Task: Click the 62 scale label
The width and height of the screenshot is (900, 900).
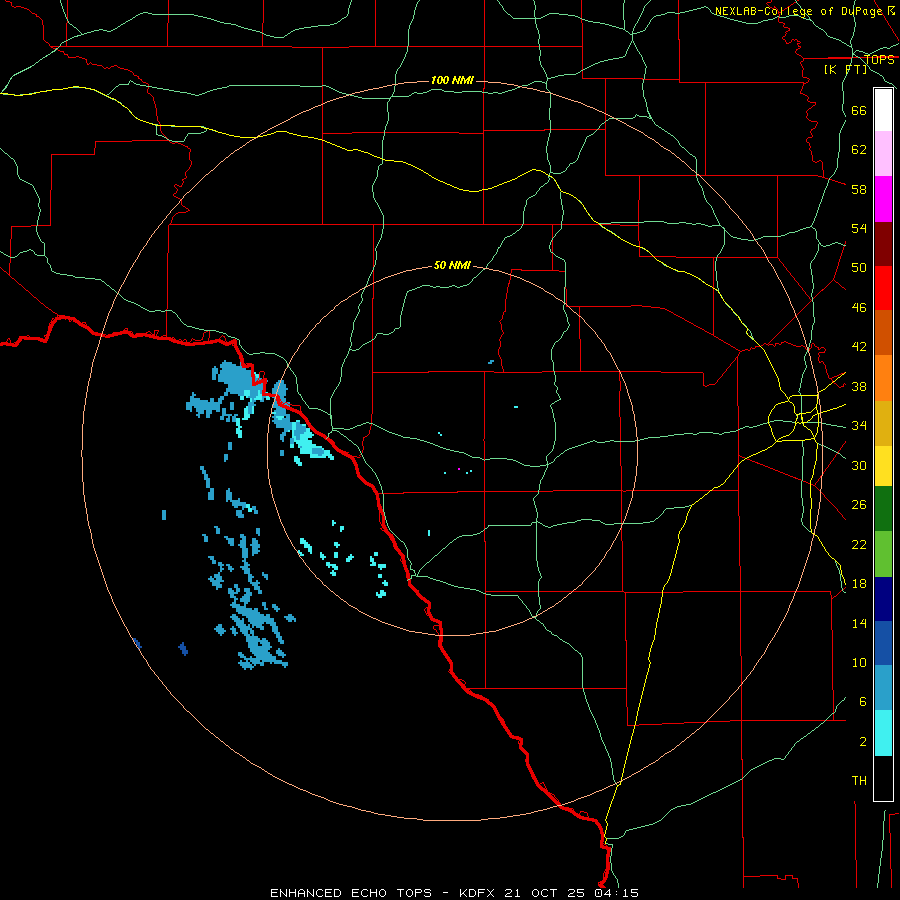Action: (x=859, y=150)
